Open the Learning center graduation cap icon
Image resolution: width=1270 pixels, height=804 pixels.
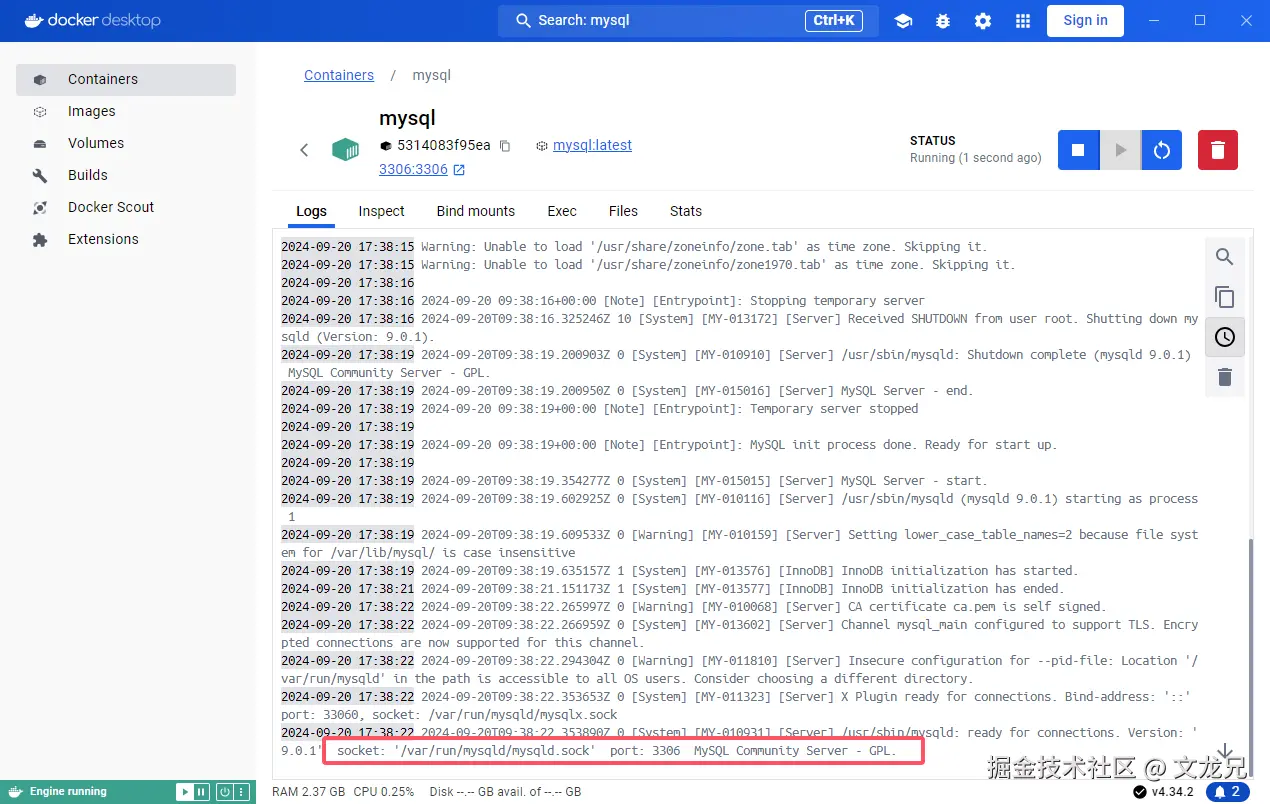pyautogui.click(x=903, y=21)
